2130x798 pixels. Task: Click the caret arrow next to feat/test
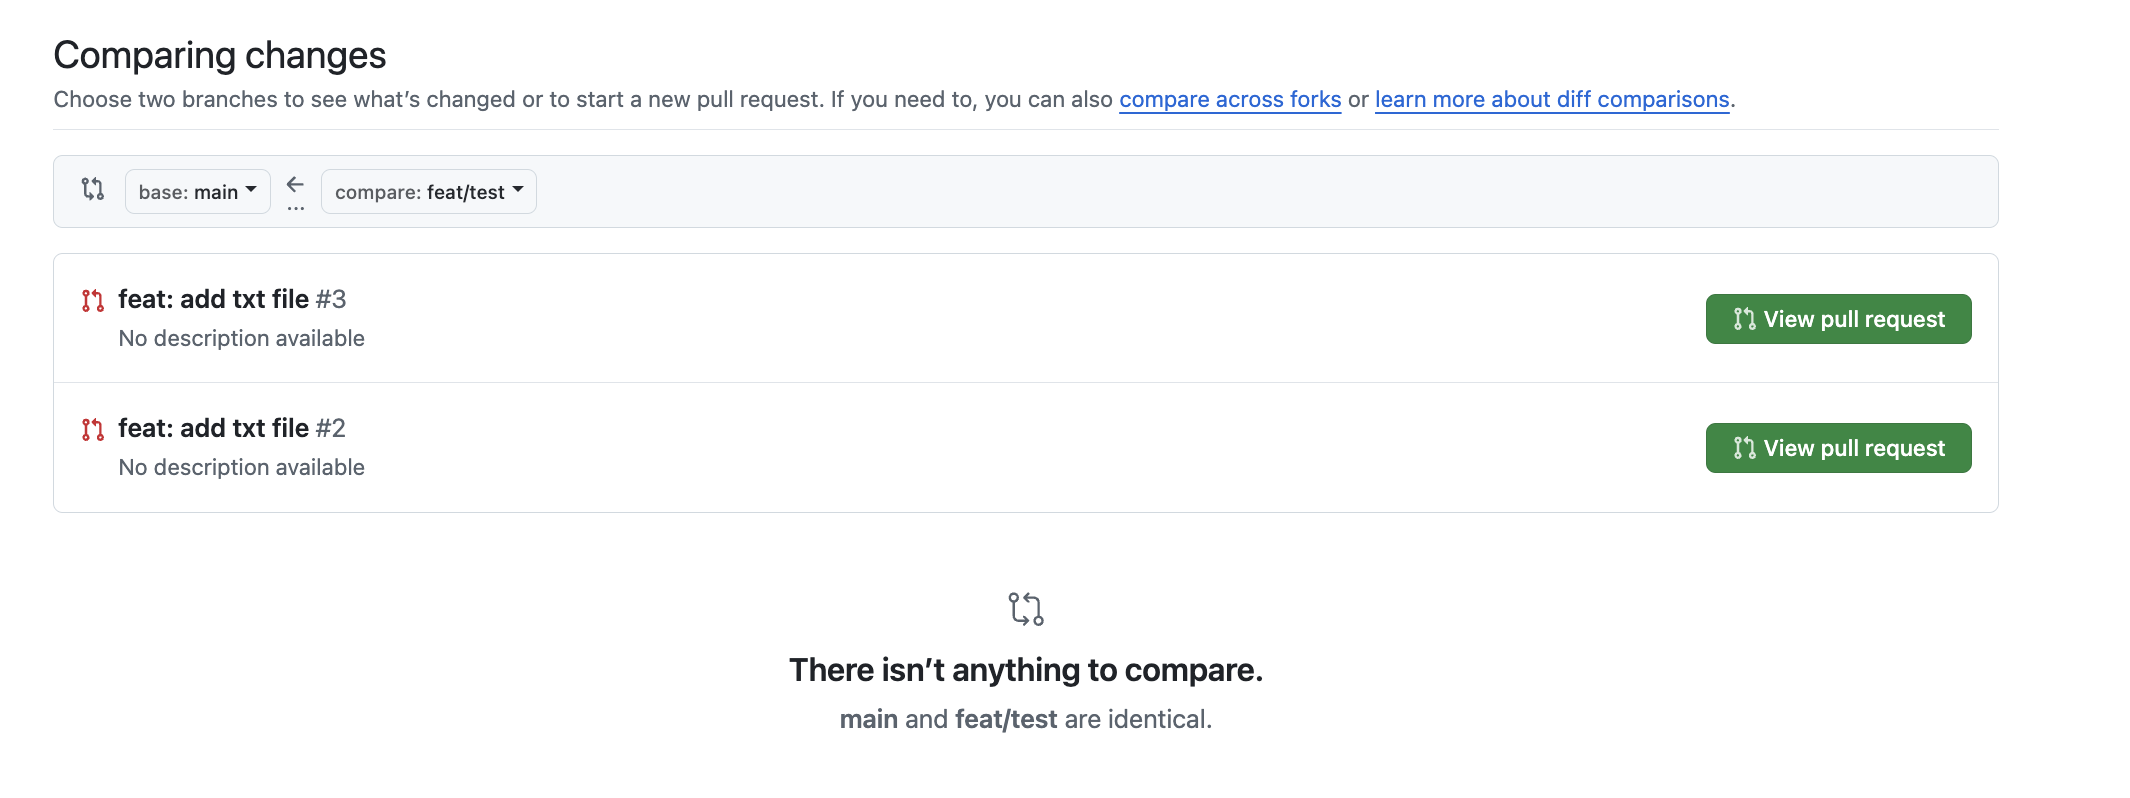(x=518, y=189)
